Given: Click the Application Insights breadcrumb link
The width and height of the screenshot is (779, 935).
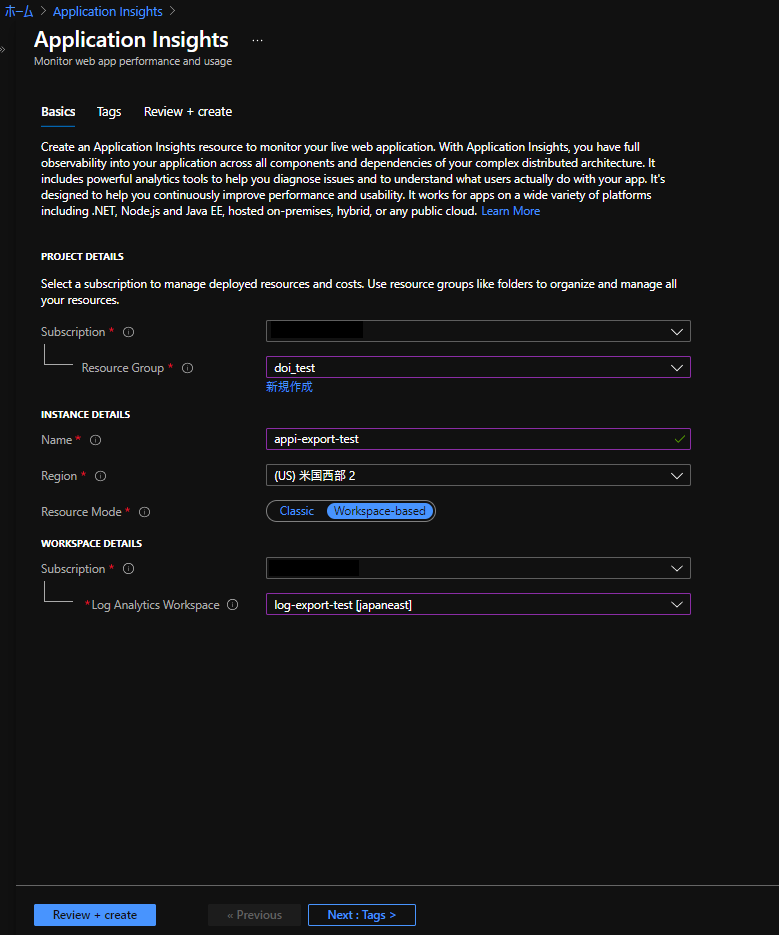Looking at the screenshot, I should [107, 11].
